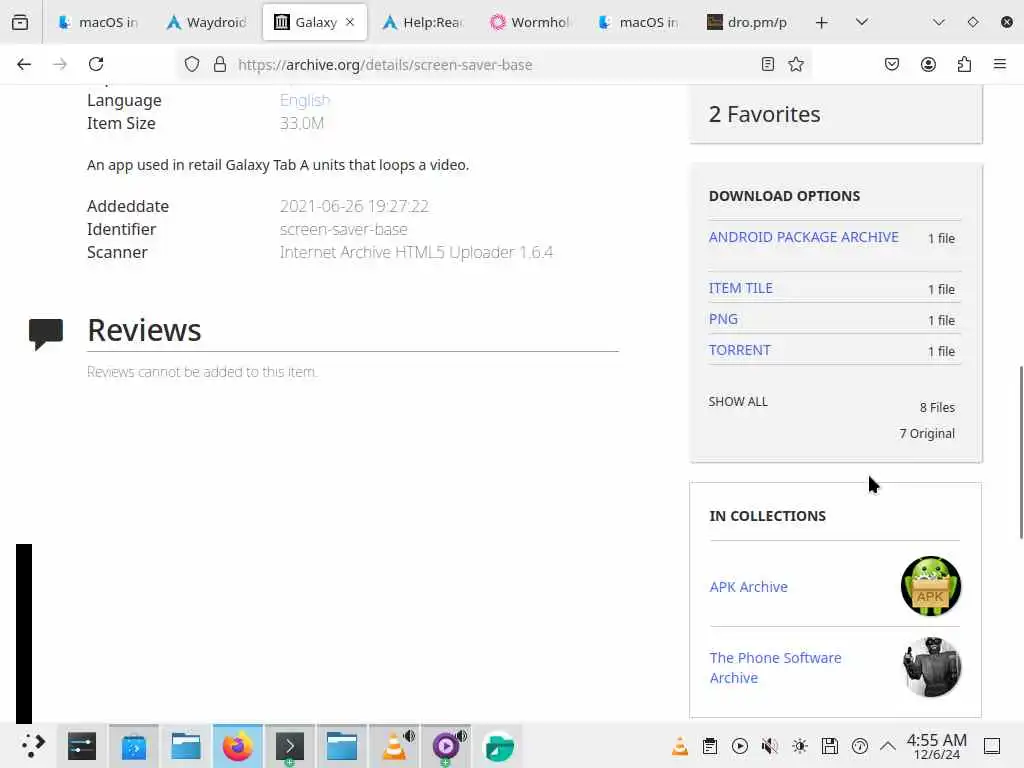Open the PNG download link
This screenshot has width=1024, height=768.
[x=723, y=319]
